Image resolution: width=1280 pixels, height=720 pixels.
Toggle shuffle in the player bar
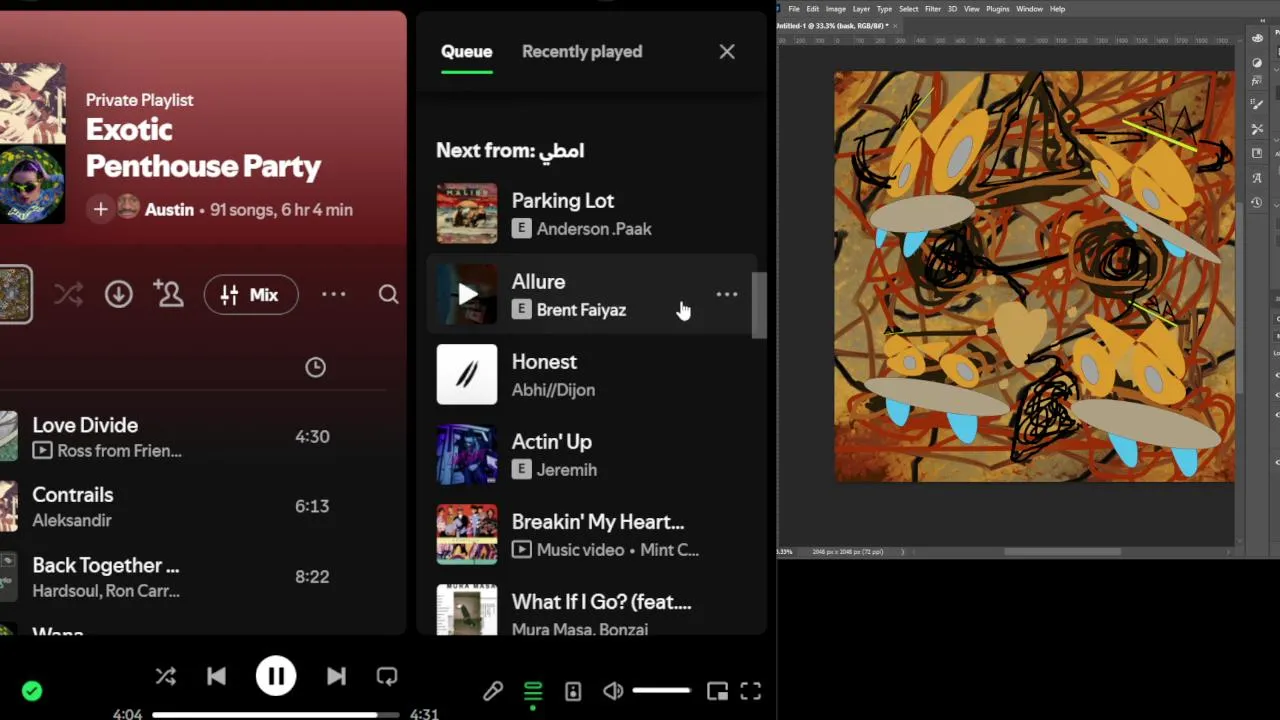click(166, 677)
